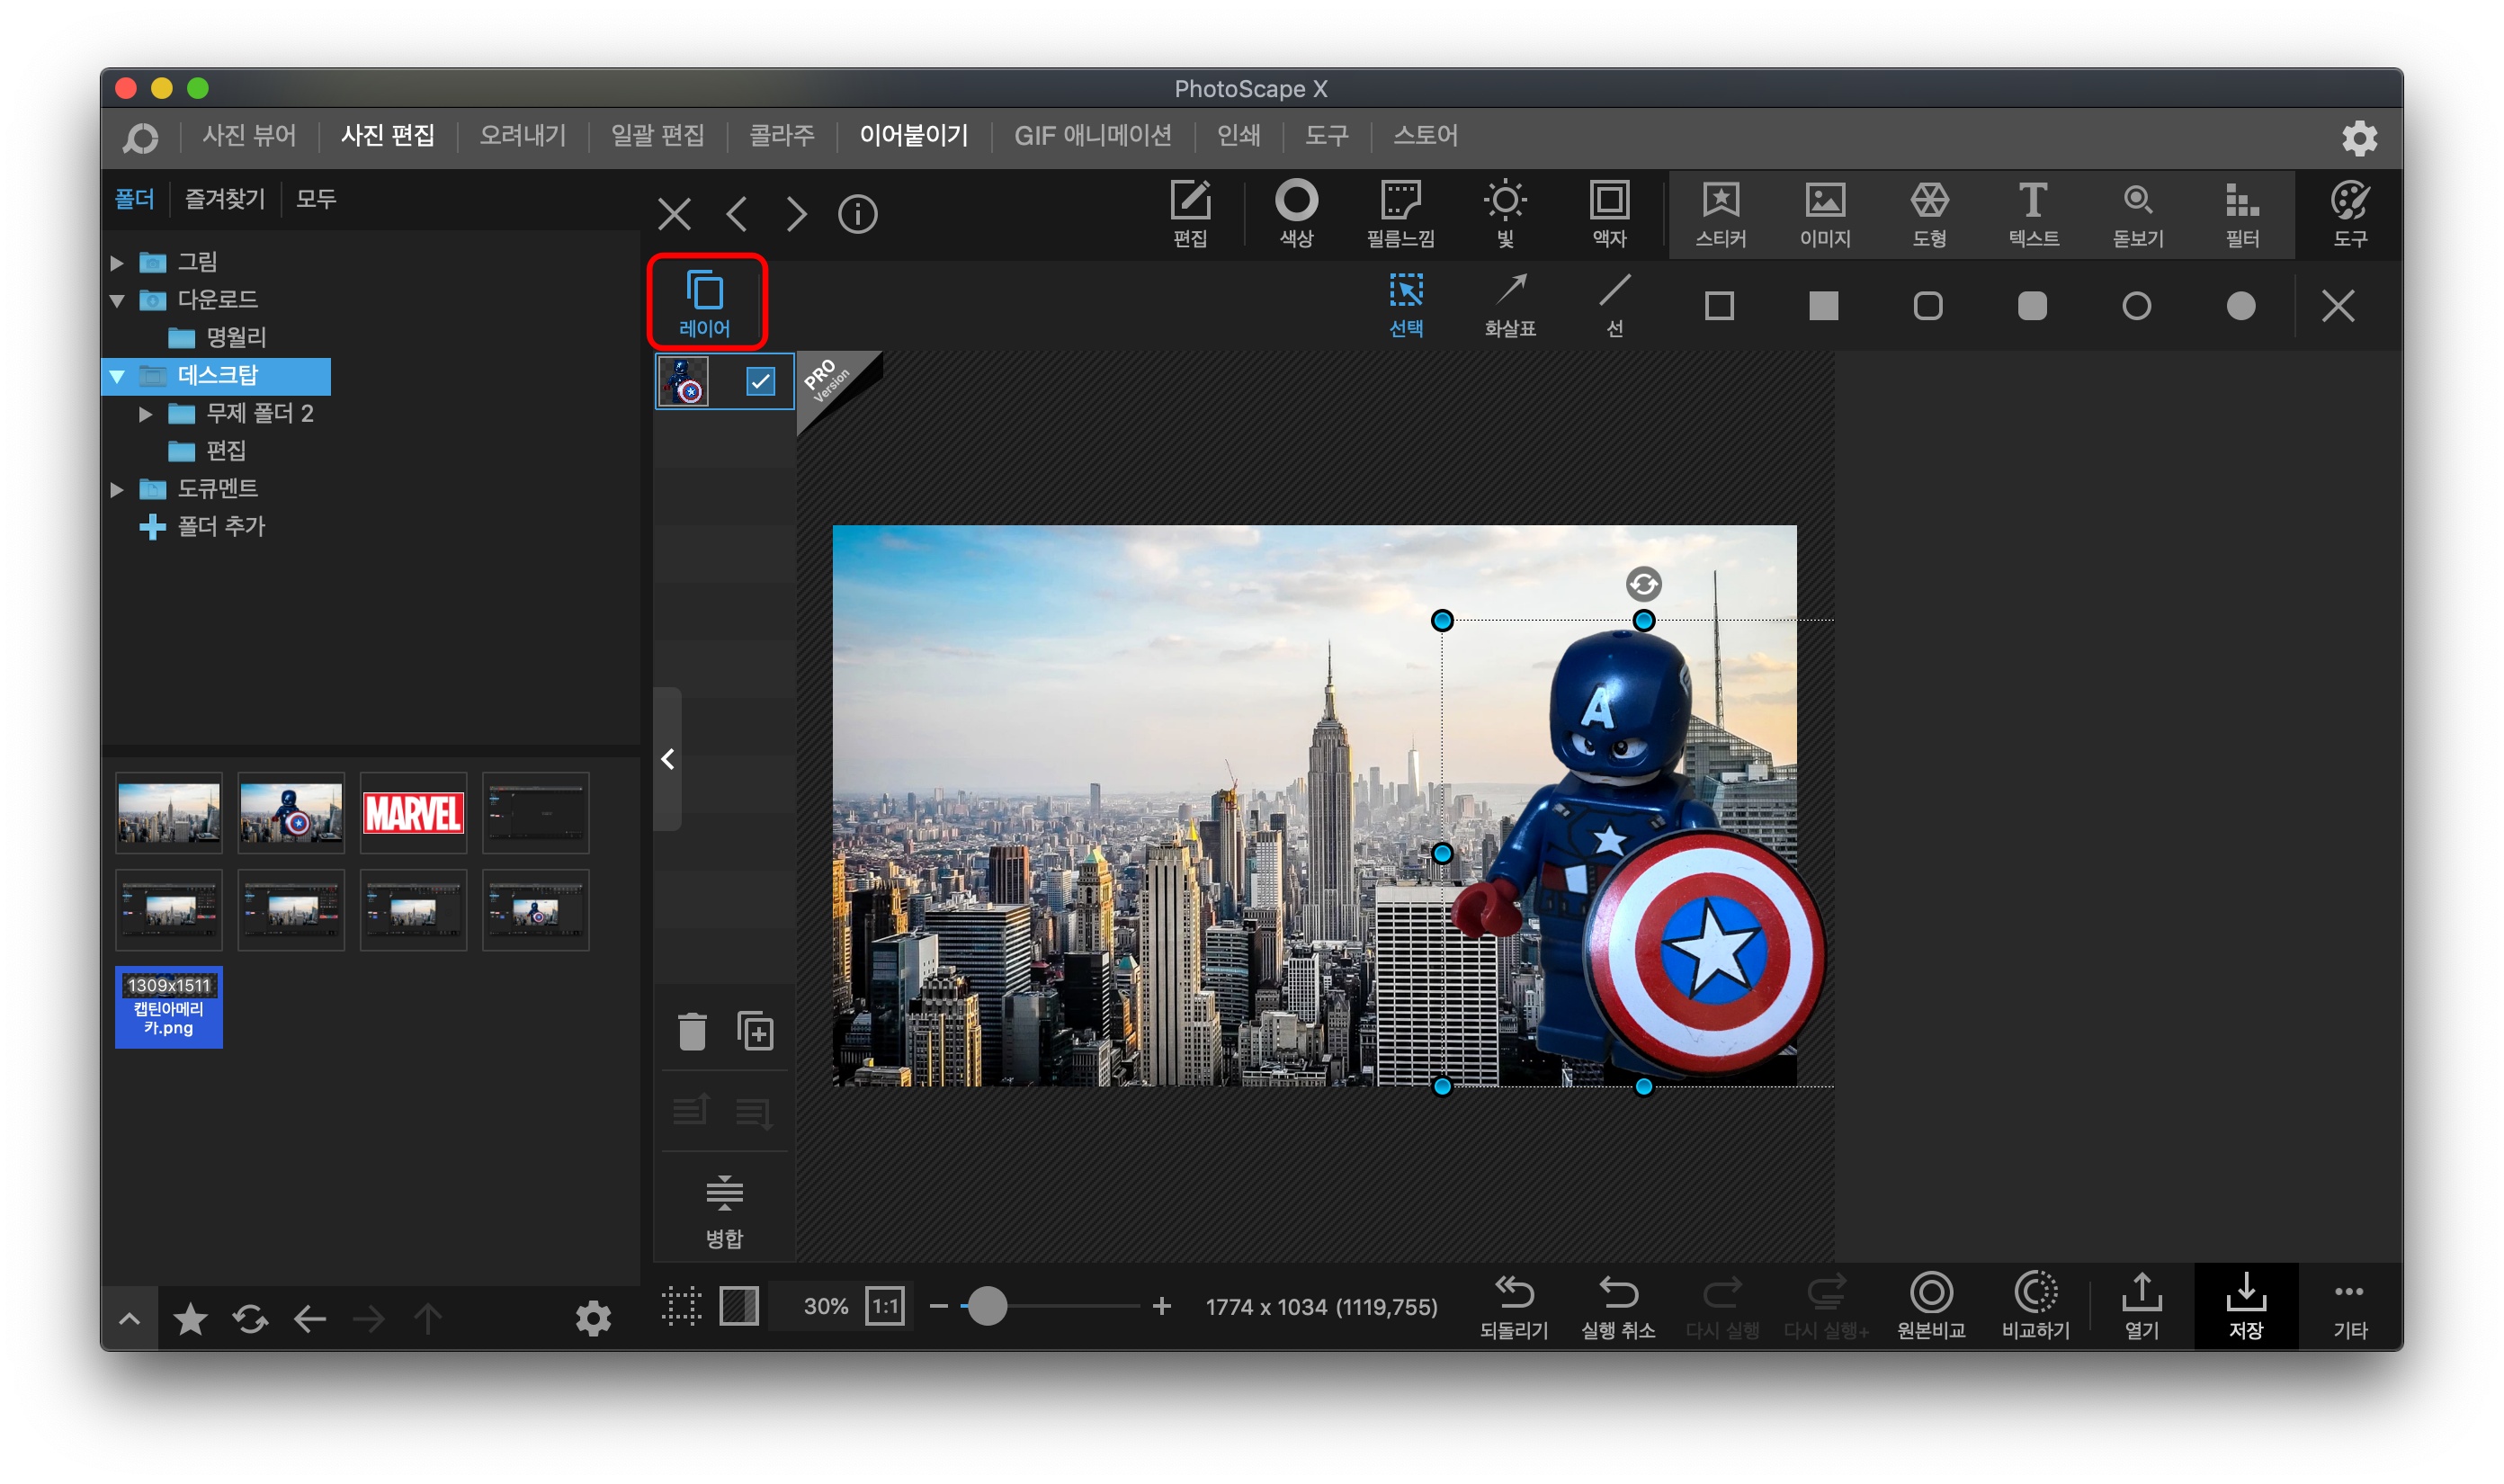Uncheck the Captain America layer visibility checkbox

[x=760, y=381]
